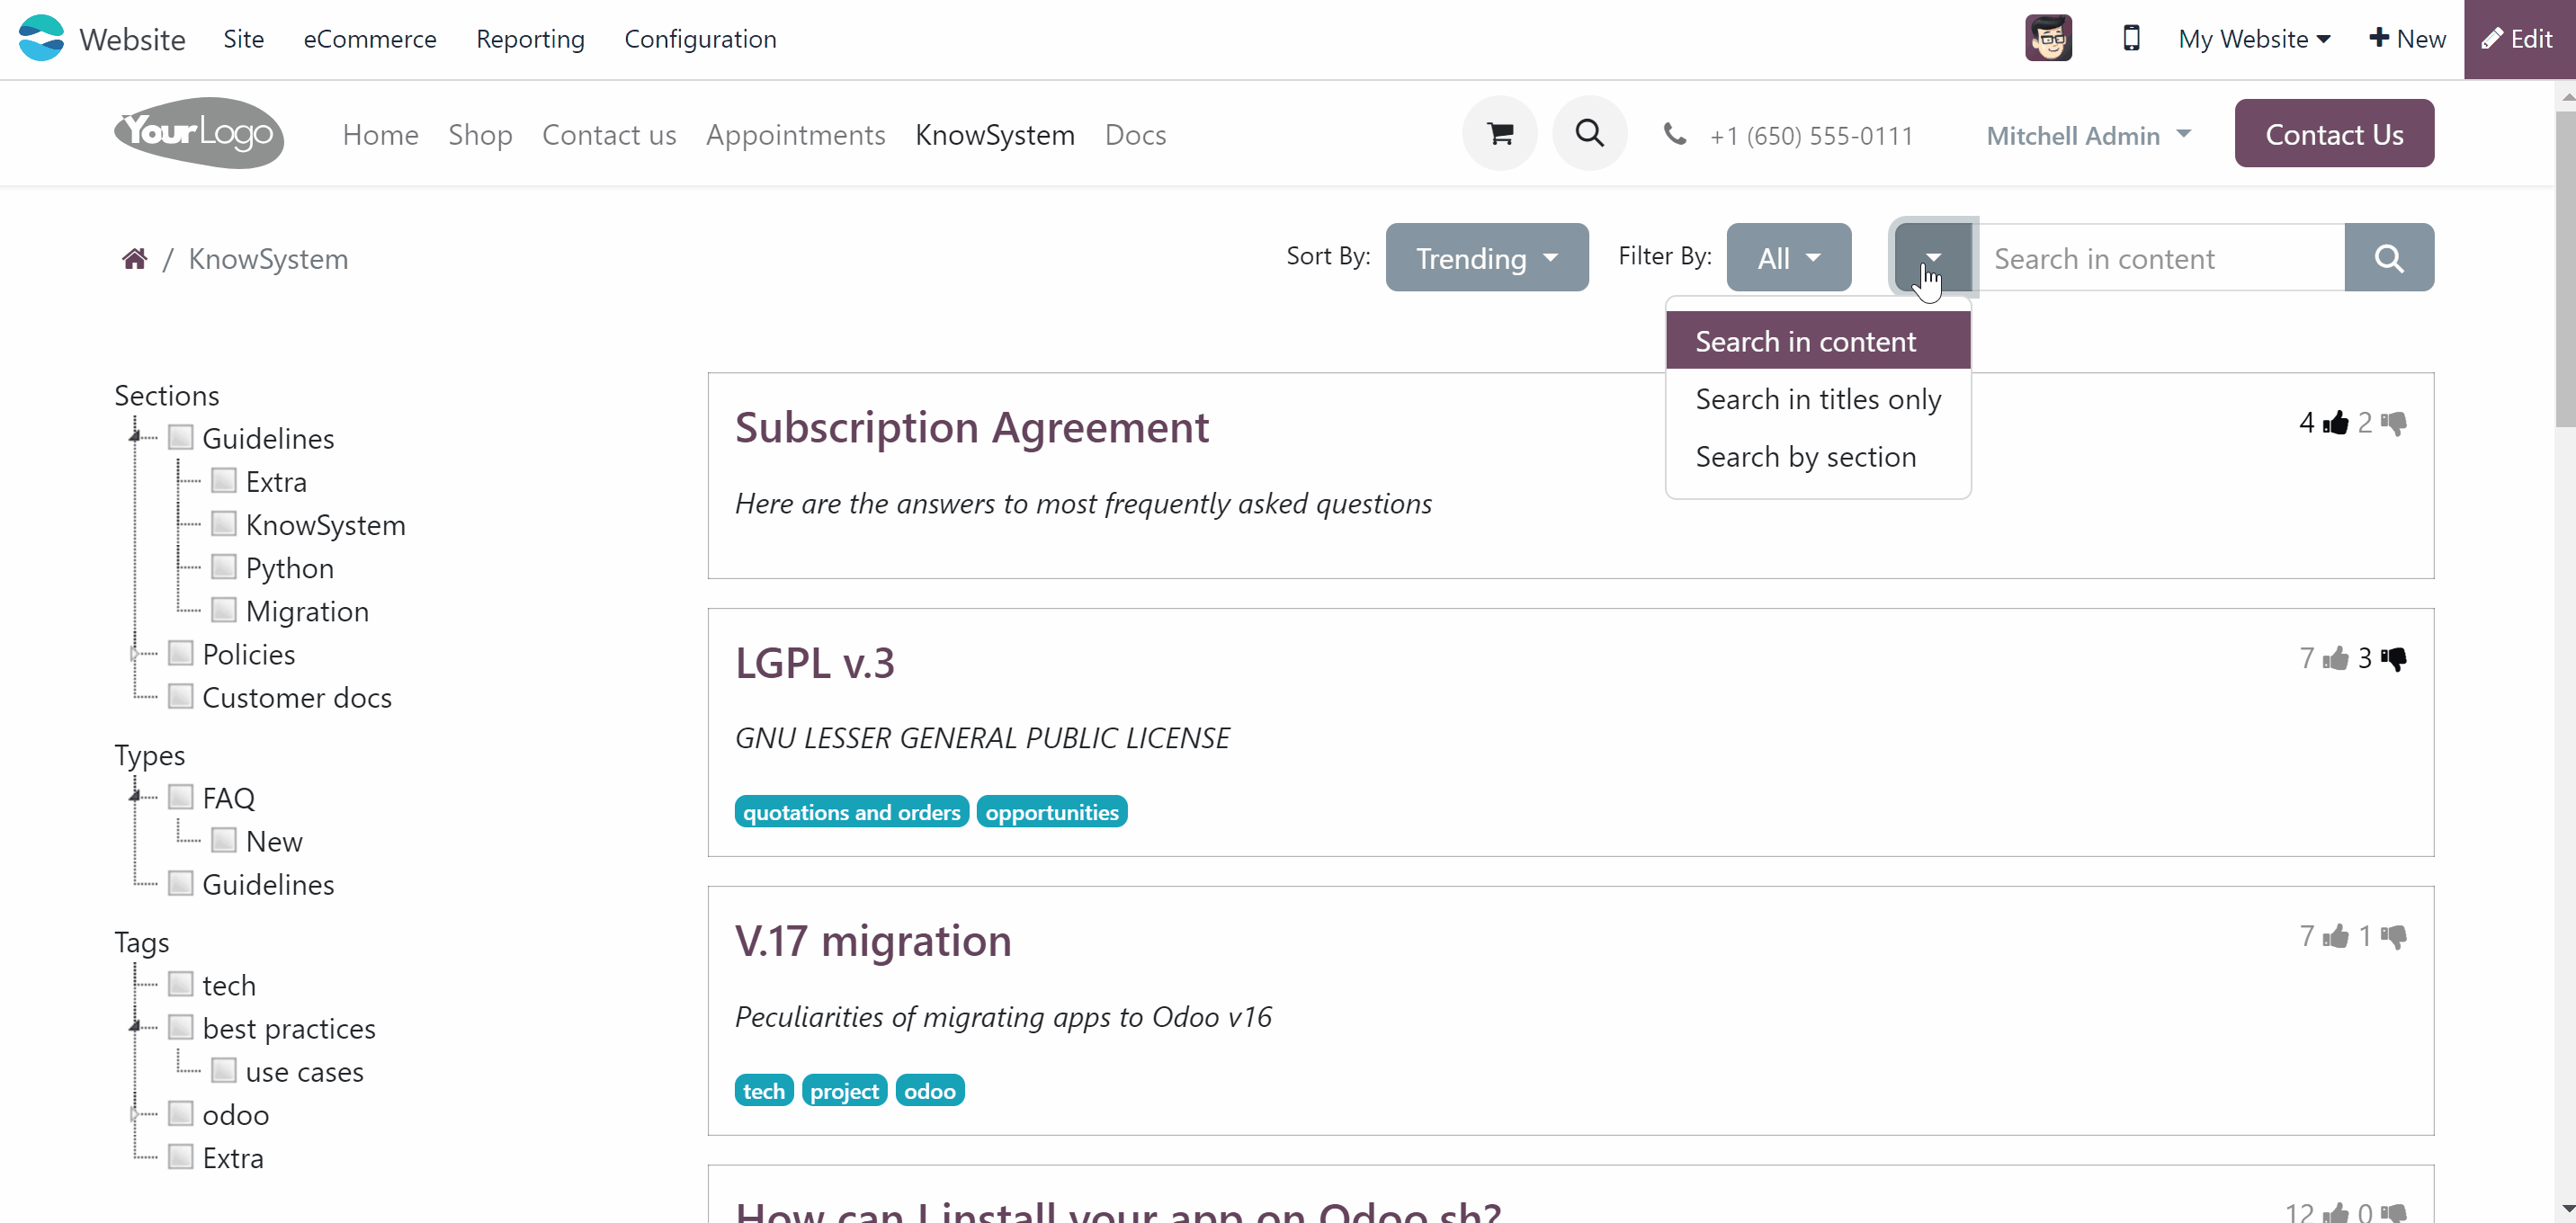Thumbs down the LGPL v.3 article
The image size is (2576, 1223).
[x=2394, y=658]
